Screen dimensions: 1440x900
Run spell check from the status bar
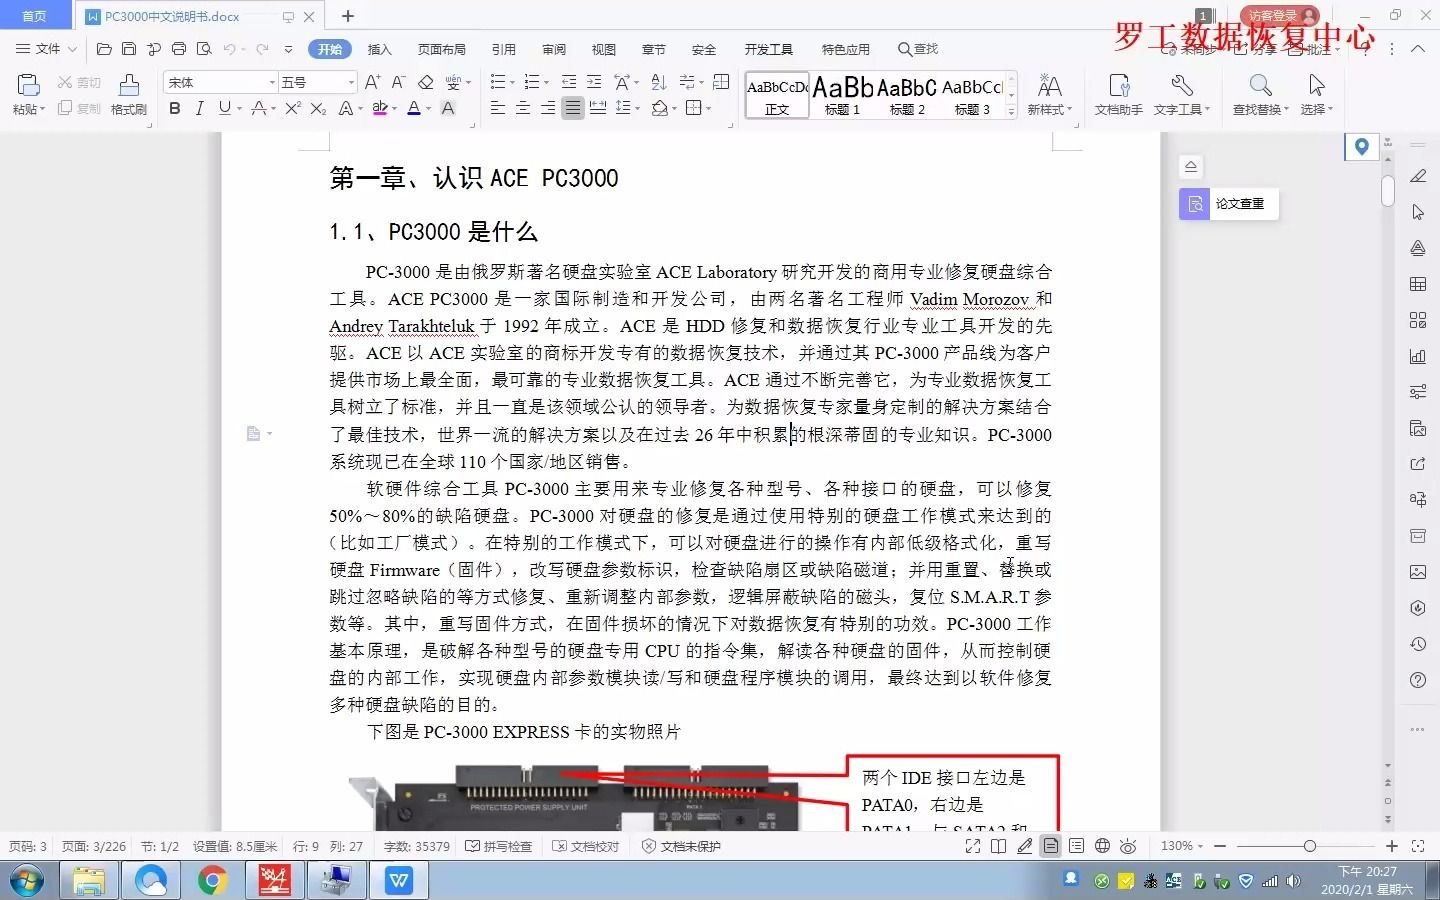(x=500, y=846)
